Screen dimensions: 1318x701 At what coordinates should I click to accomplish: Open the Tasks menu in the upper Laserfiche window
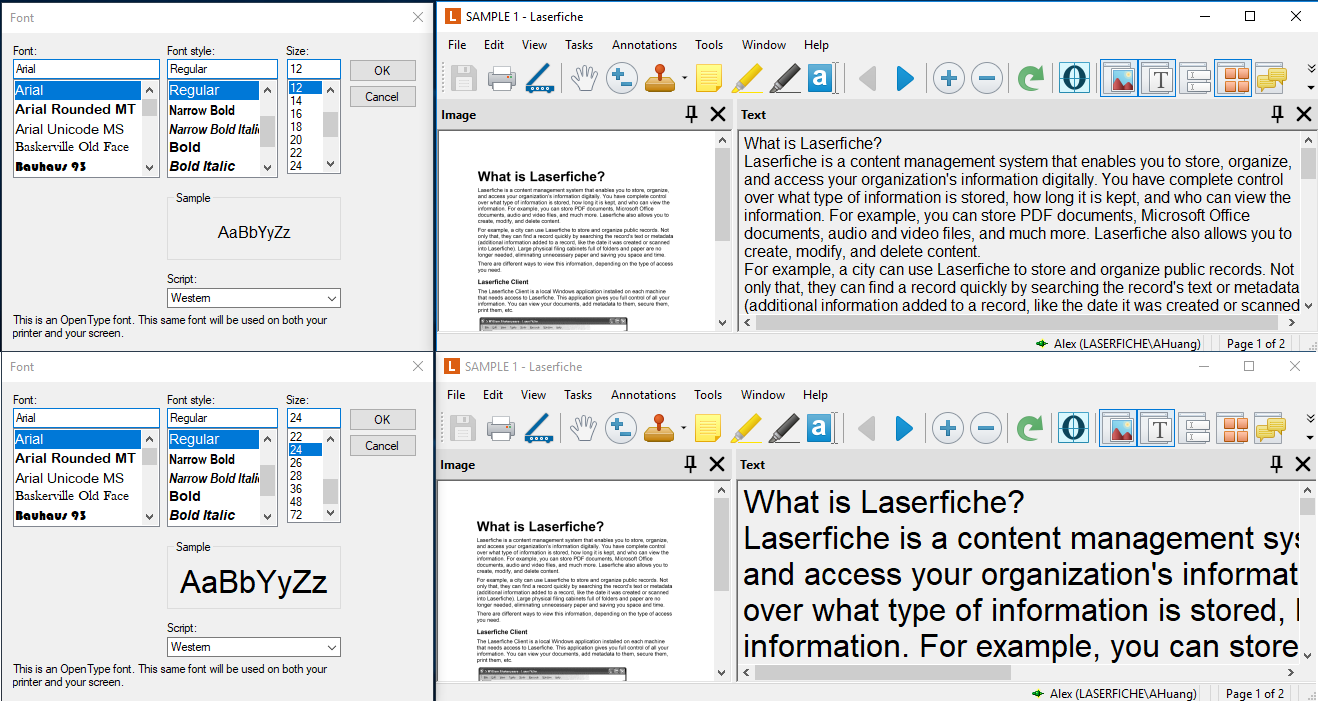579,45
